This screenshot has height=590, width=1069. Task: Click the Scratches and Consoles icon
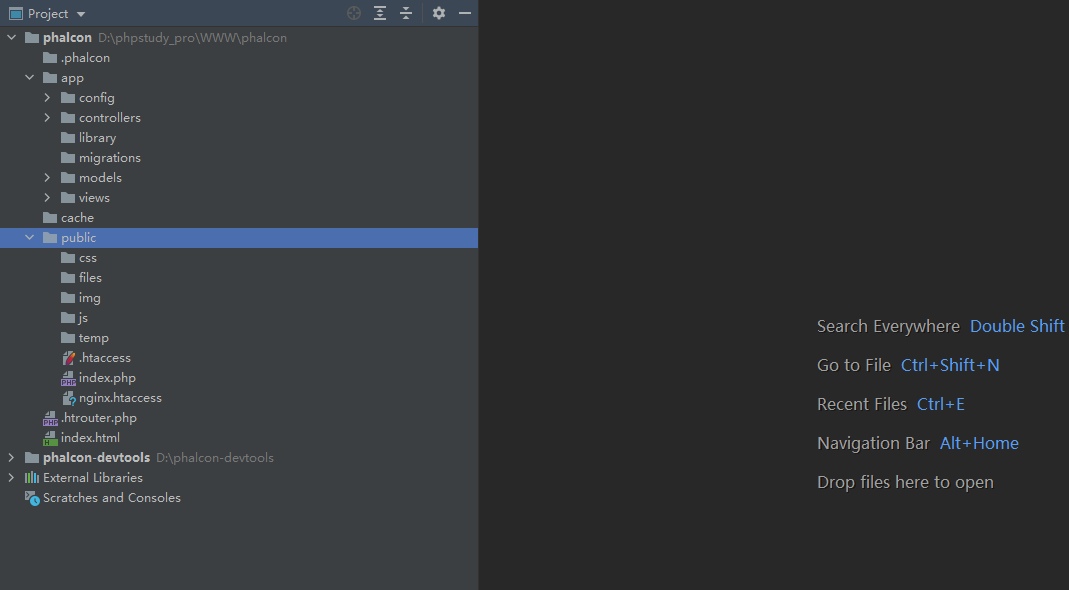coord(32,498)
